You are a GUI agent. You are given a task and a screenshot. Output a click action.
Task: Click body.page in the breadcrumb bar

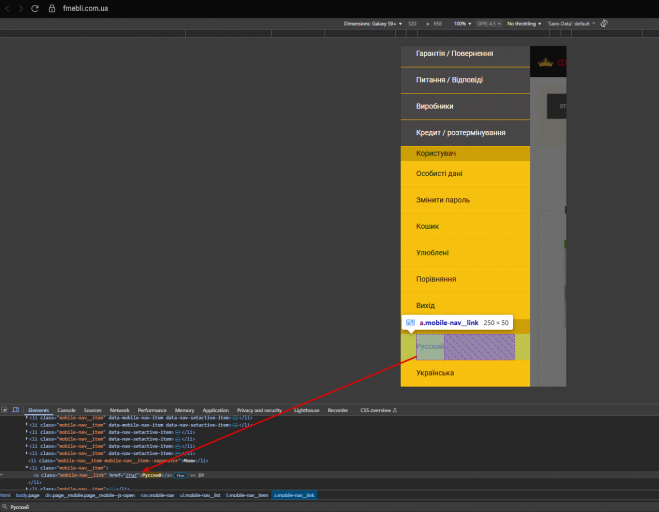coord(27,495)
